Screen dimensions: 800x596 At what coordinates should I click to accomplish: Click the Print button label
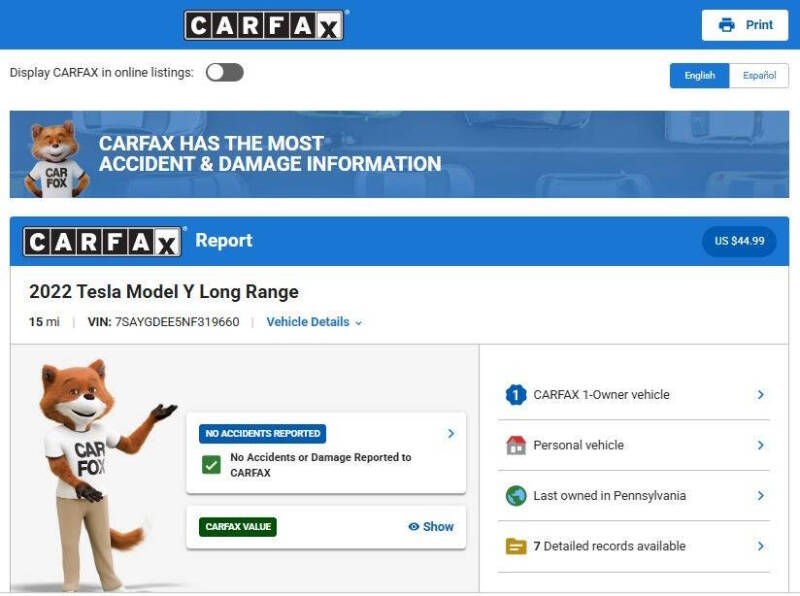(x=759, y=24)
